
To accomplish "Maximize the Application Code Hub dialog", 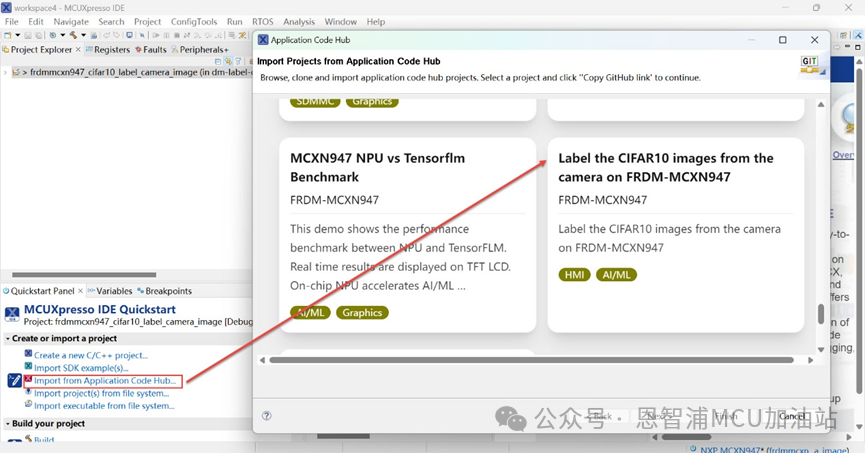I will pos(782,40).
